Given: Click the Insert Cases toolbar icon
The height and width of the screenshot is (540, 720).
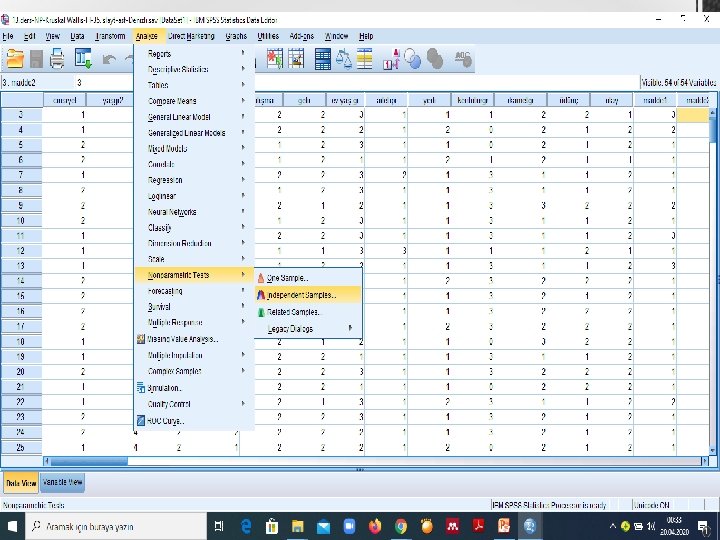Looking at the screenshot, I should [275, 59].
